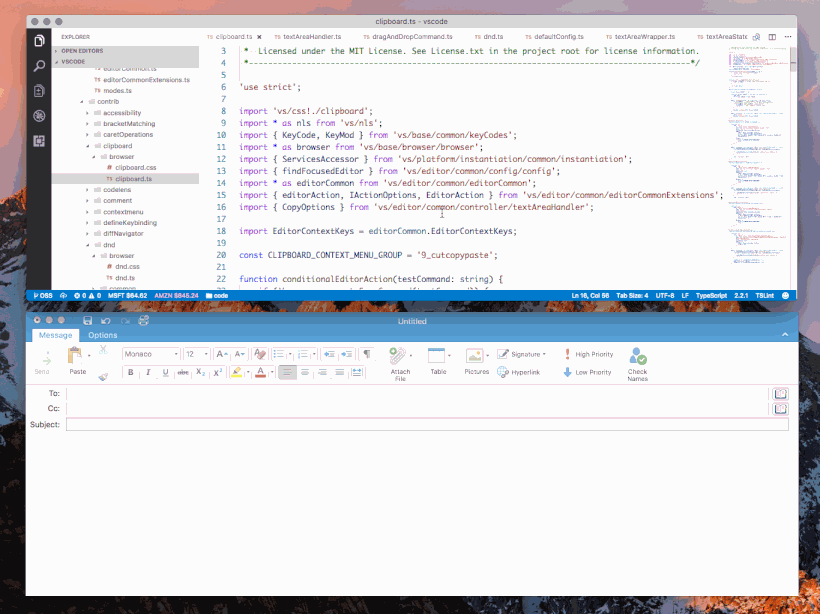
Task: Click the increase indent icon
Action: coord(347,354)
